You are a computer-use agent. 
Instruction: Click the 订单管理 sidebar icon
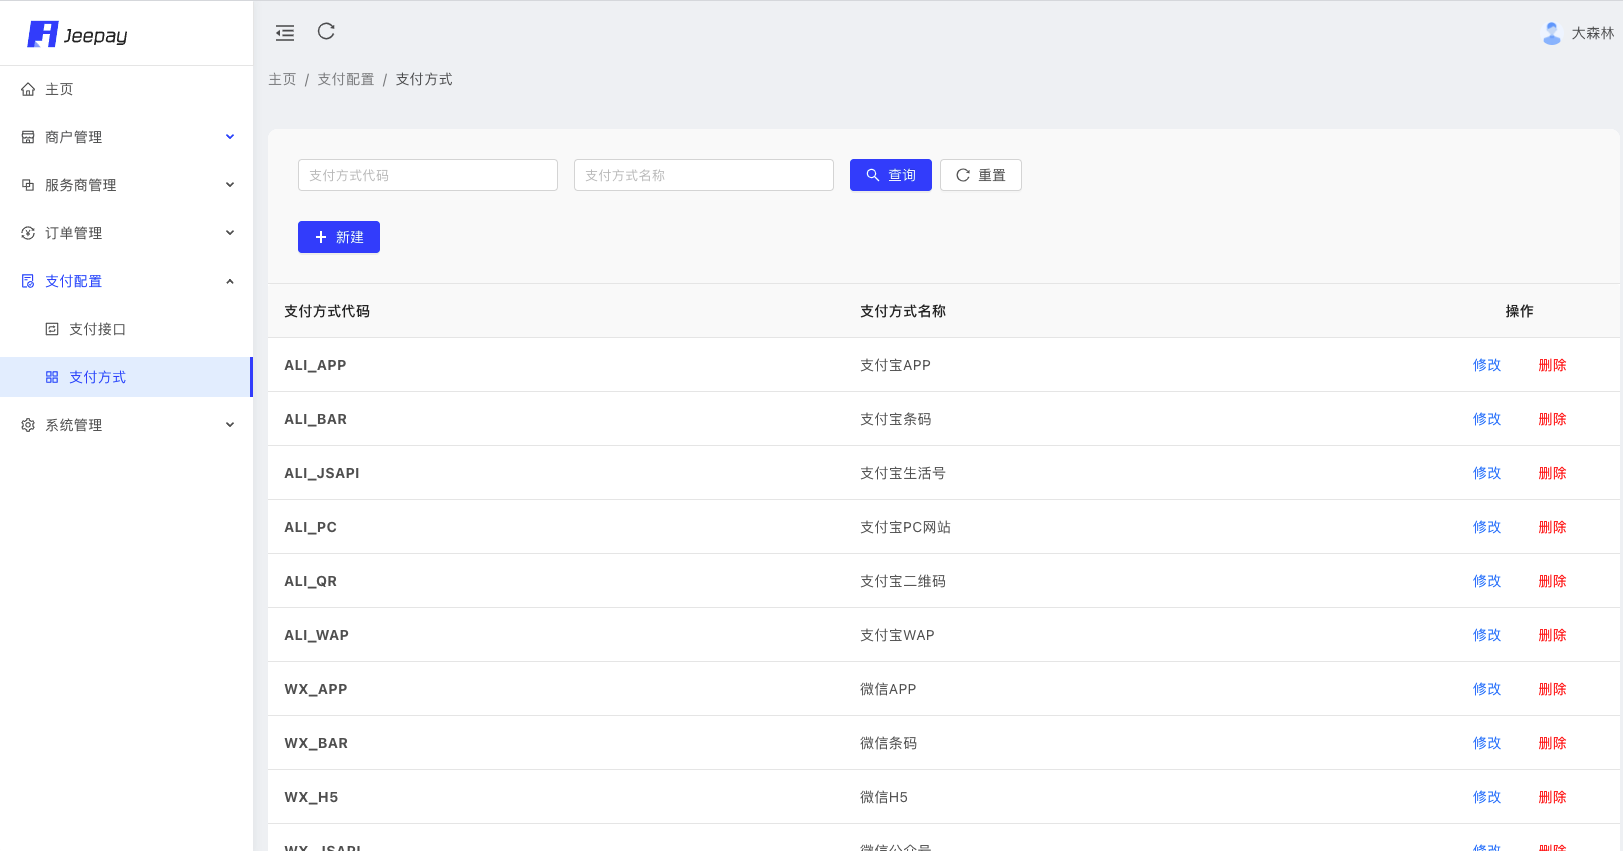pyautogui.click(x=28, y=233)
